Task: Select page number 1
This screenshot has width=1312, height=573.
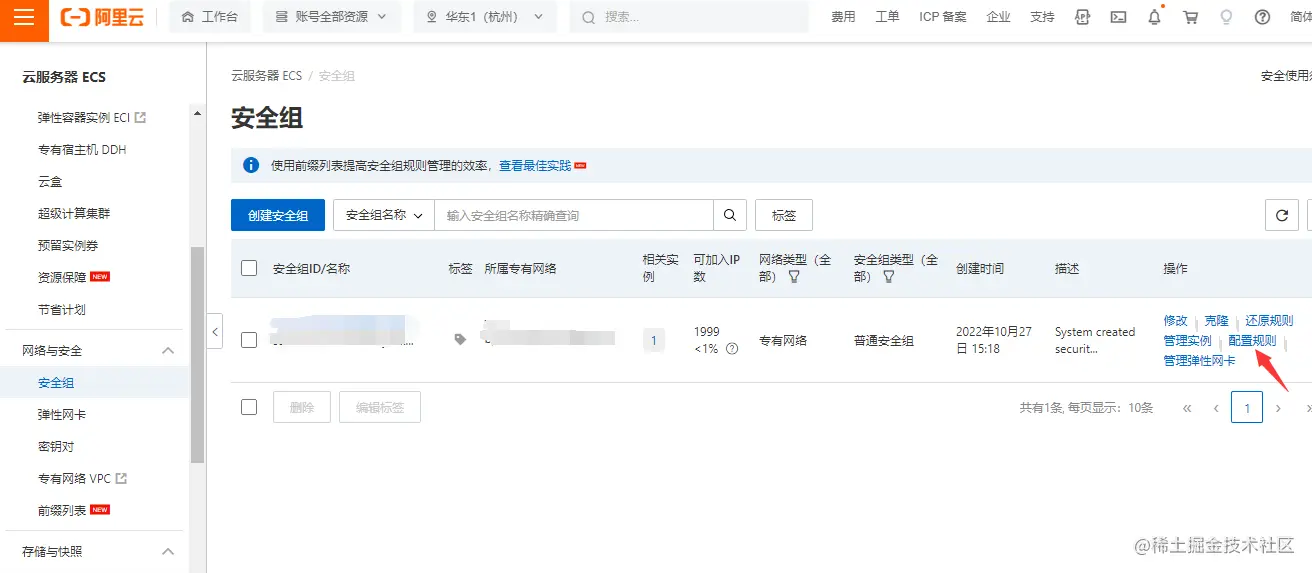Action: (1247, 408)
